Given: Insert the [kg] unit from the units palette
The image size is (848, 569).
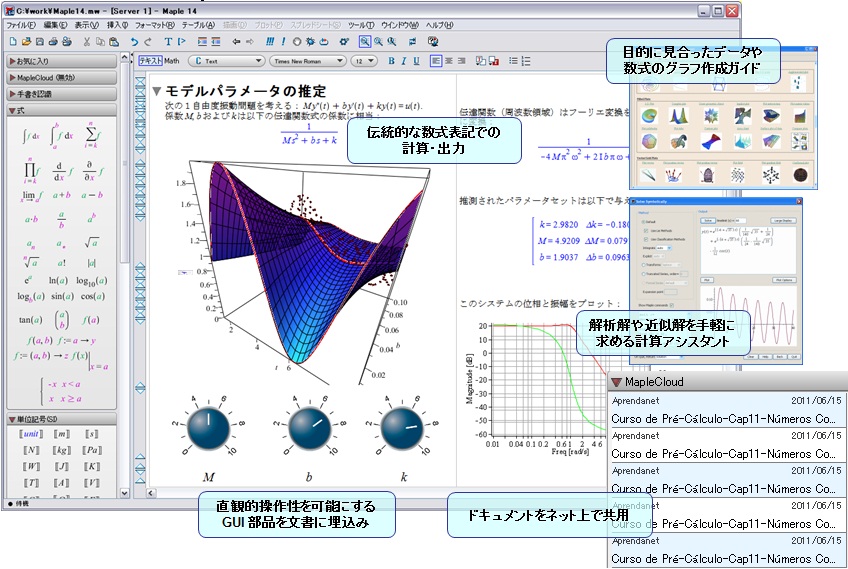Looking at the screenshot, I should 62,450.
